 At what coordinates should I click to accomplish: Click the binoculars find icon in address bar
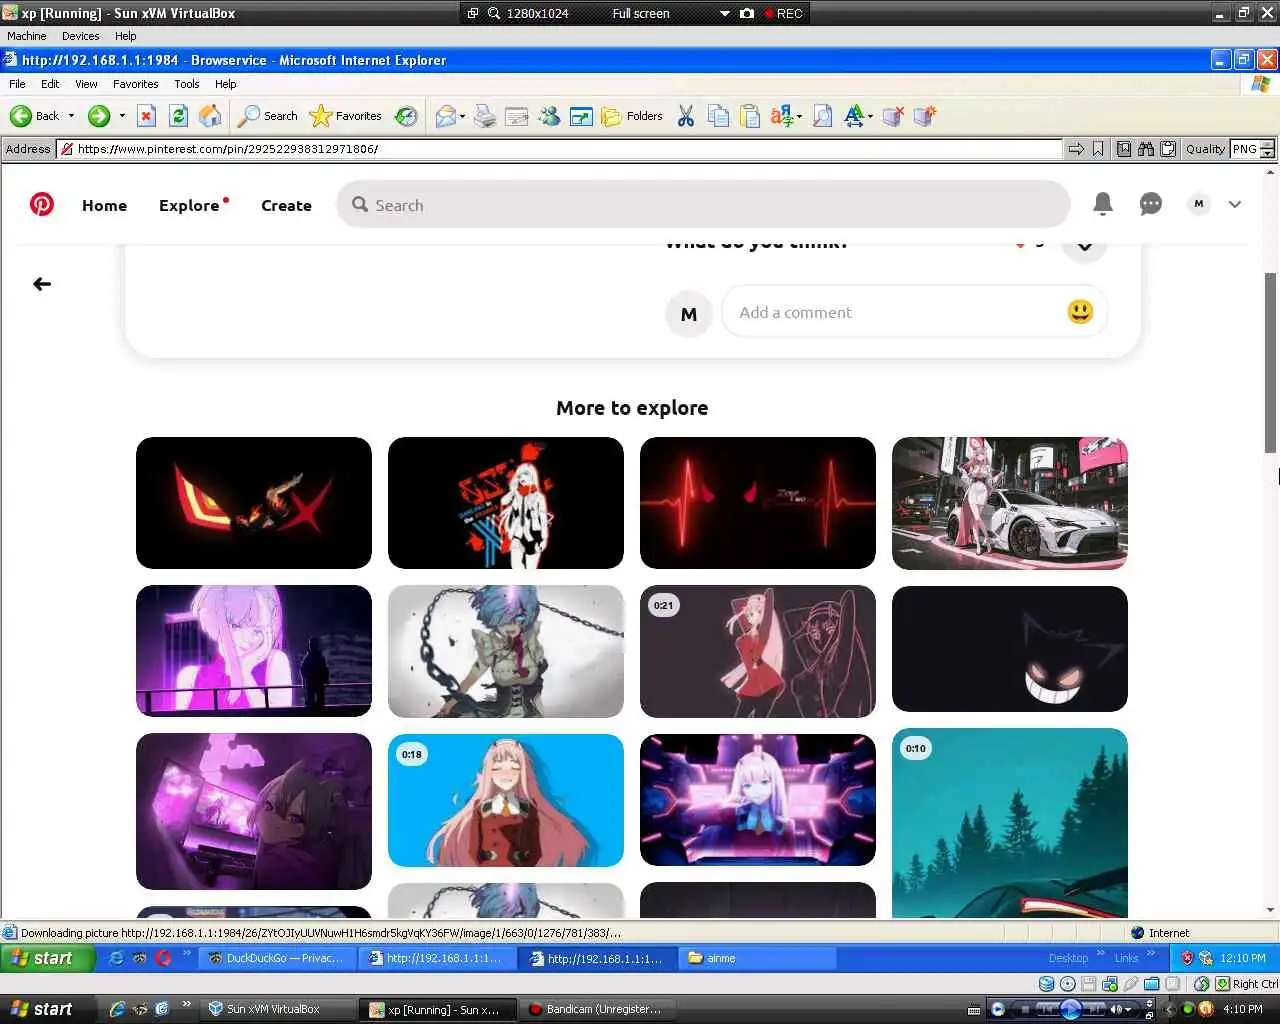(1146, 149)
